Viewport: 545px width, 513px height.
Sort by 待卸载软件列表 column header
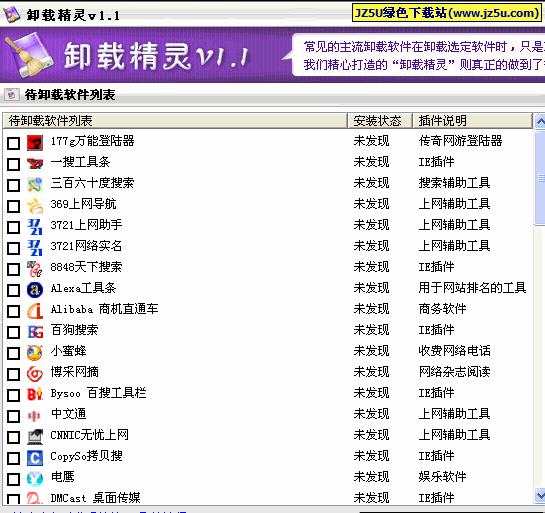[175, 121]
